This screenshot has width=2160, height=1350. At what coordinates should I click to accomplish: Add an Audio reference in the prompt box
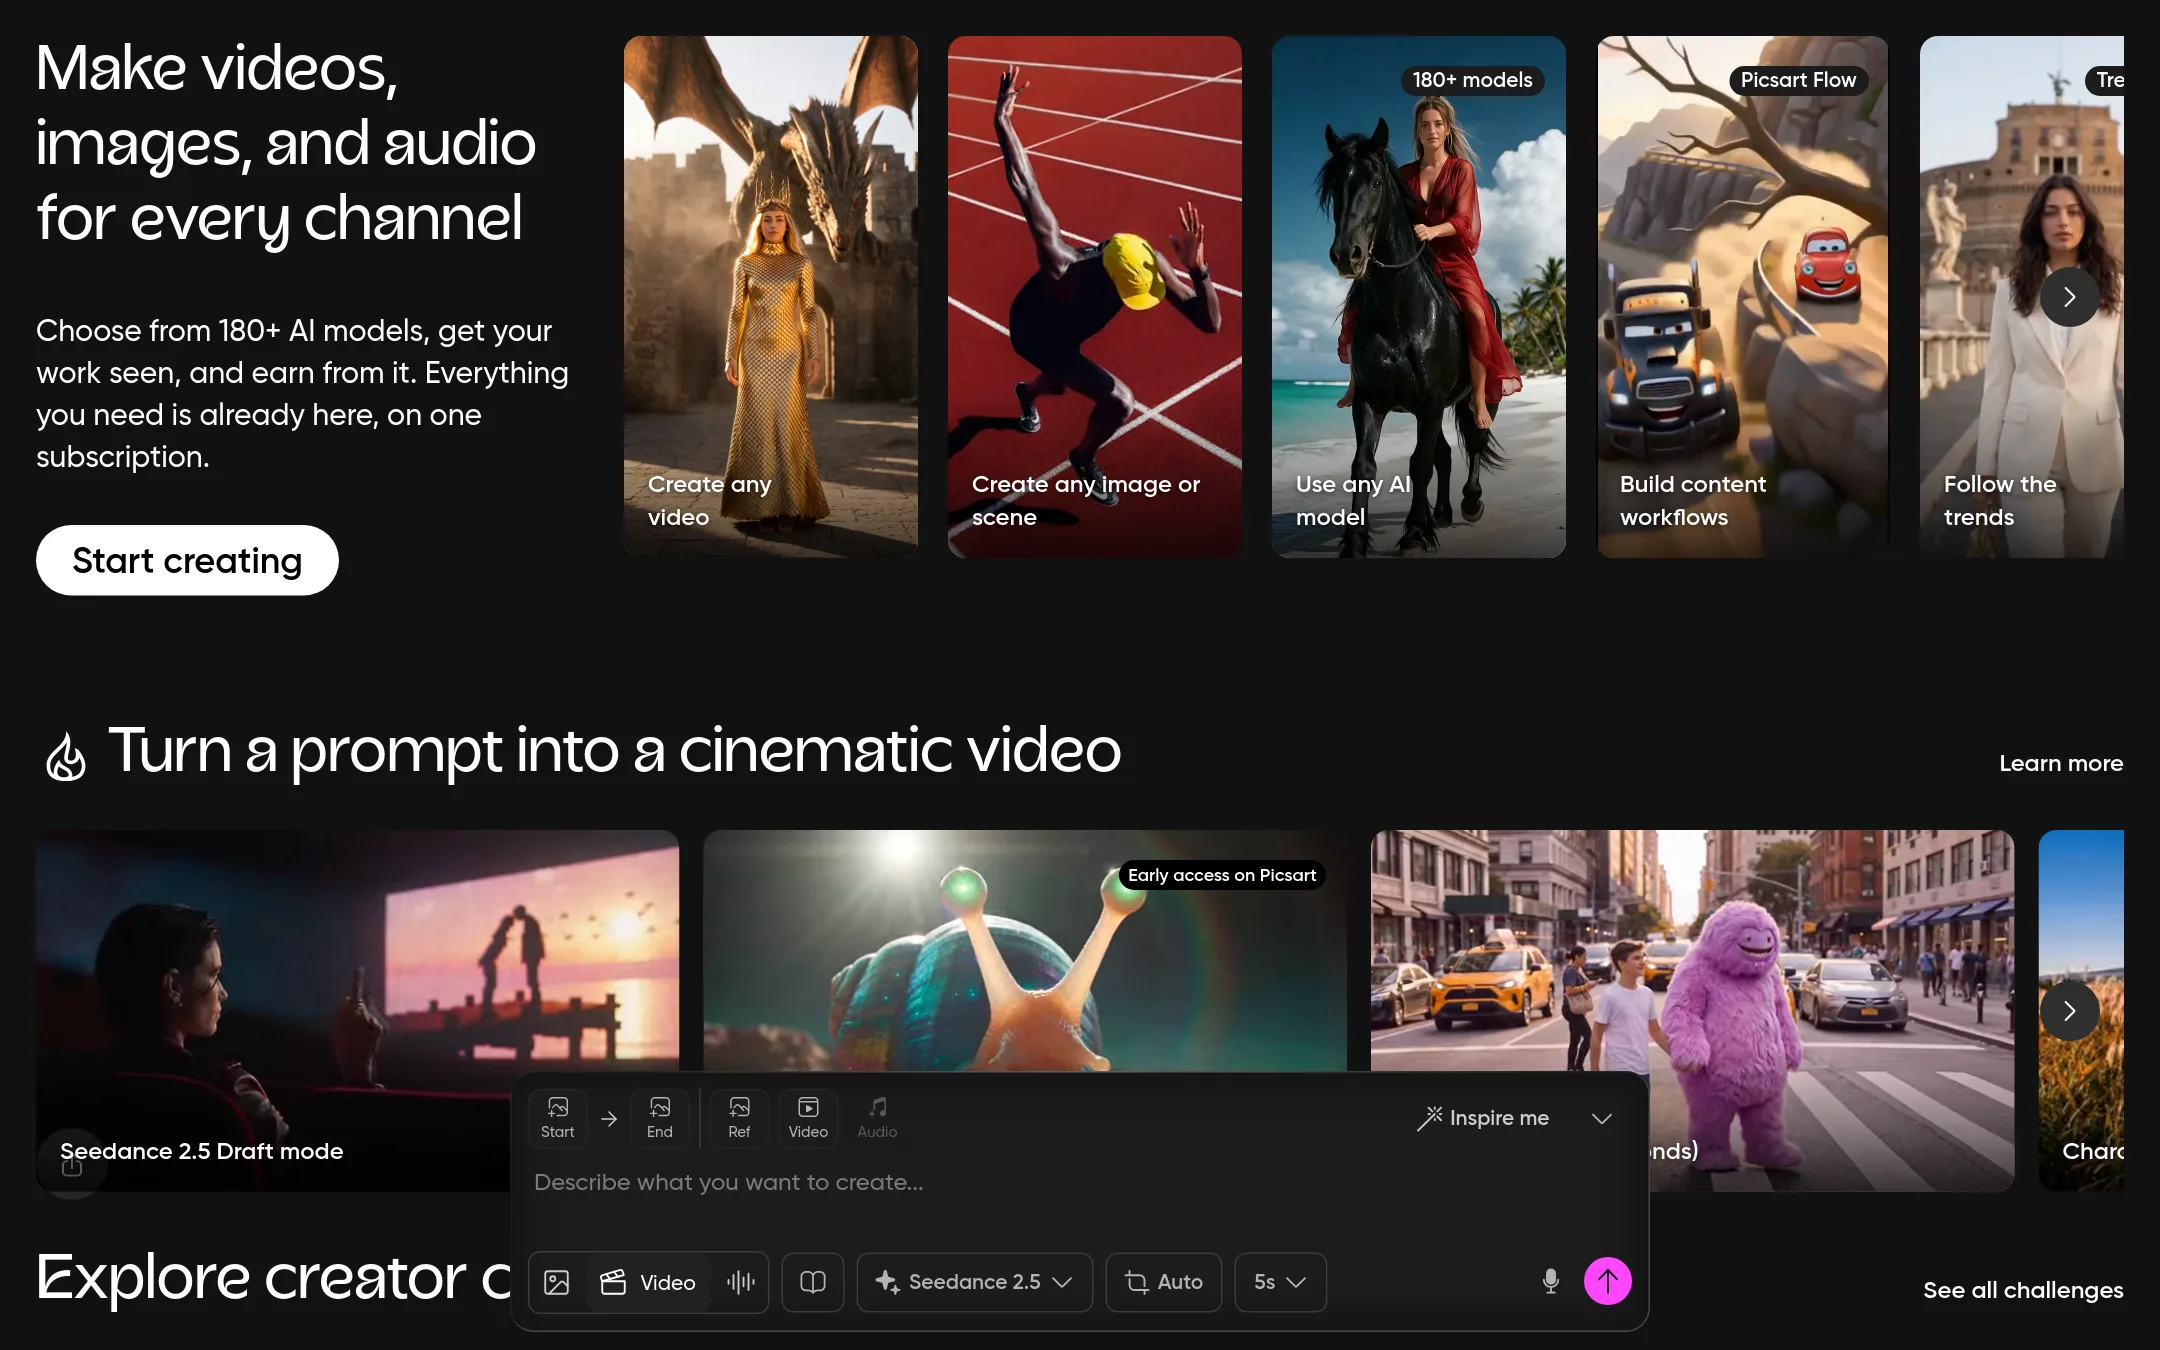pos(877,1117)
